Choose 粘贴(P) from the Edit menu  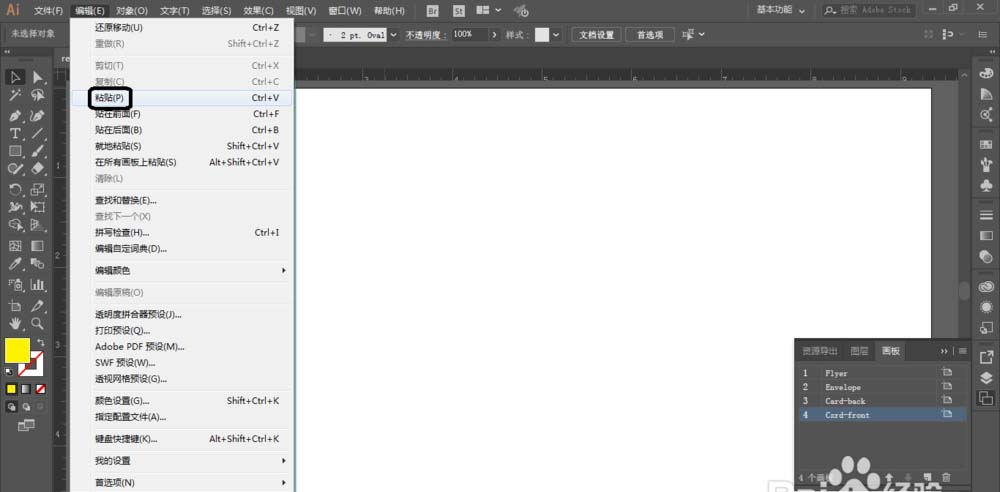110,98
